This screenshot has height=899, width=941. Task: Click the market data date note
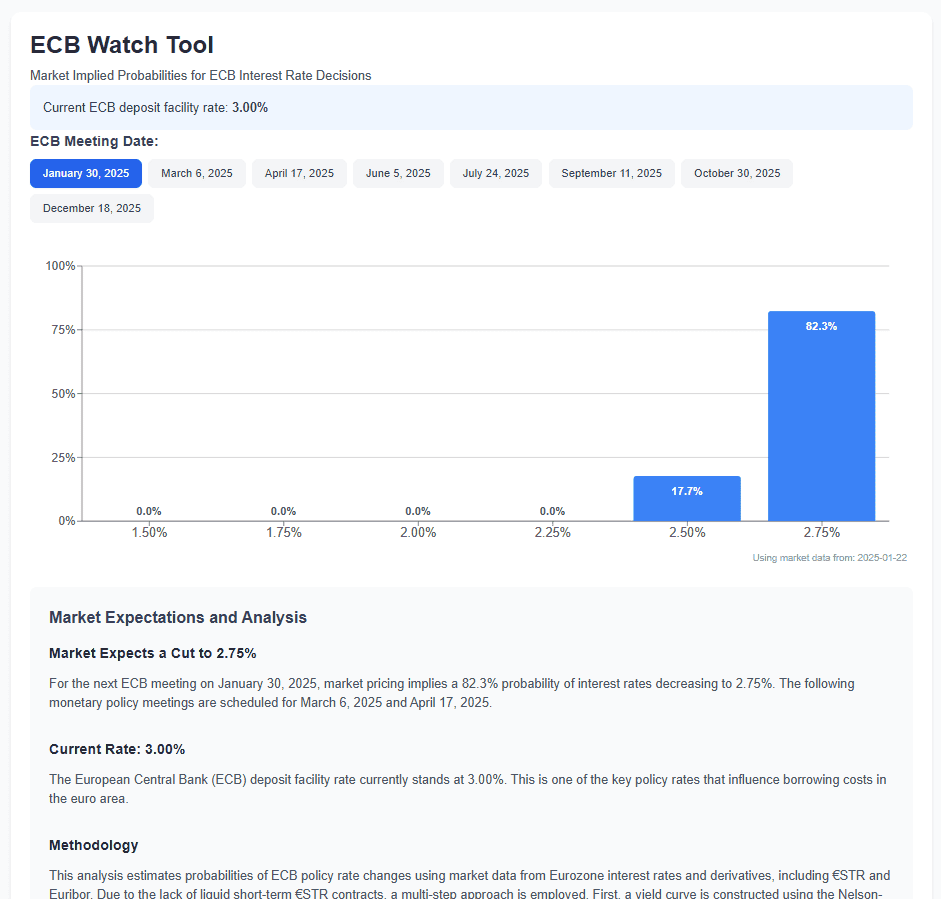pos(829,558)
